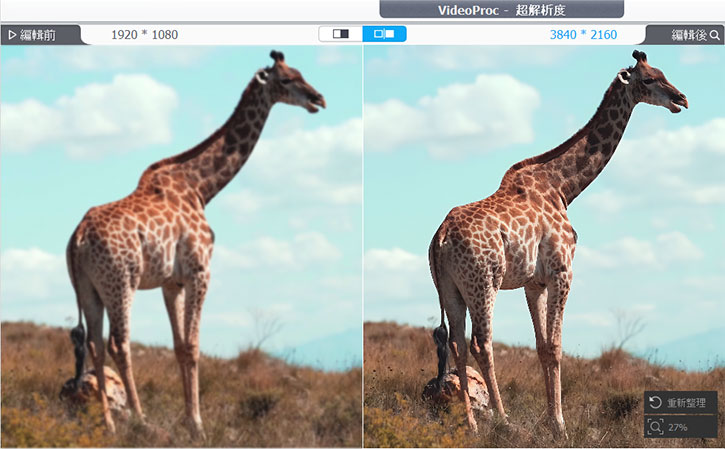Click the vertical divider between the previews
This screenshot has width=725, height=449.
(x=363, y=250)
